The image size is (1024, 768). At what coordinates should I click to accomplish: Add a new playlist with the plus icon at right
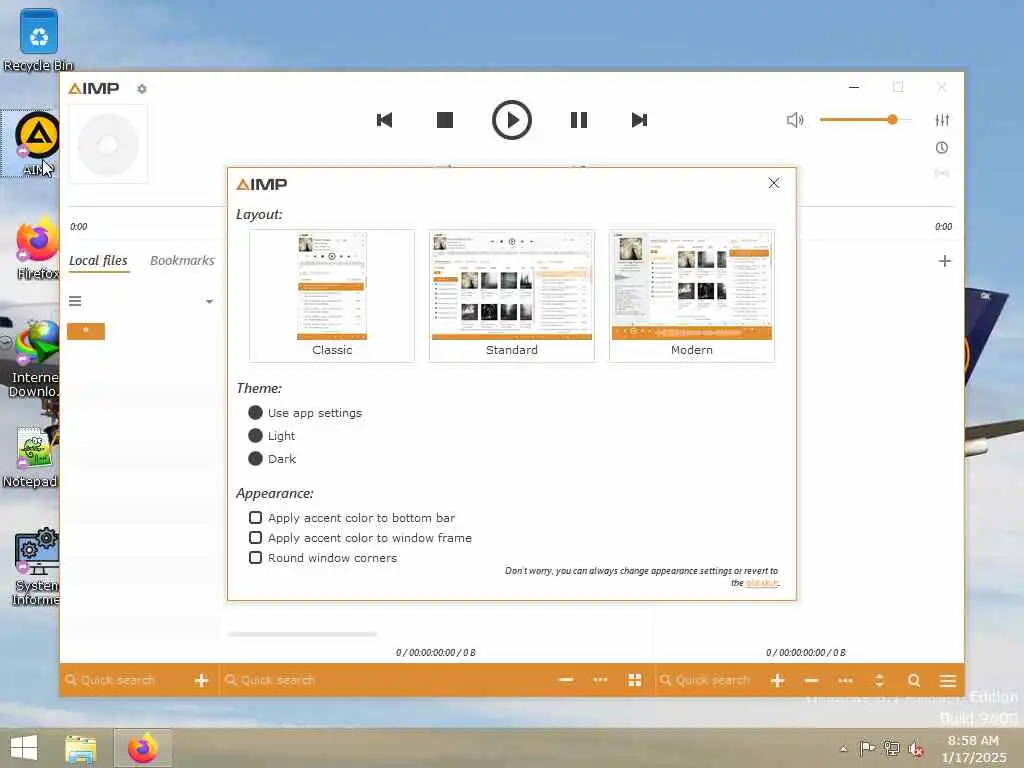[944, 261]
